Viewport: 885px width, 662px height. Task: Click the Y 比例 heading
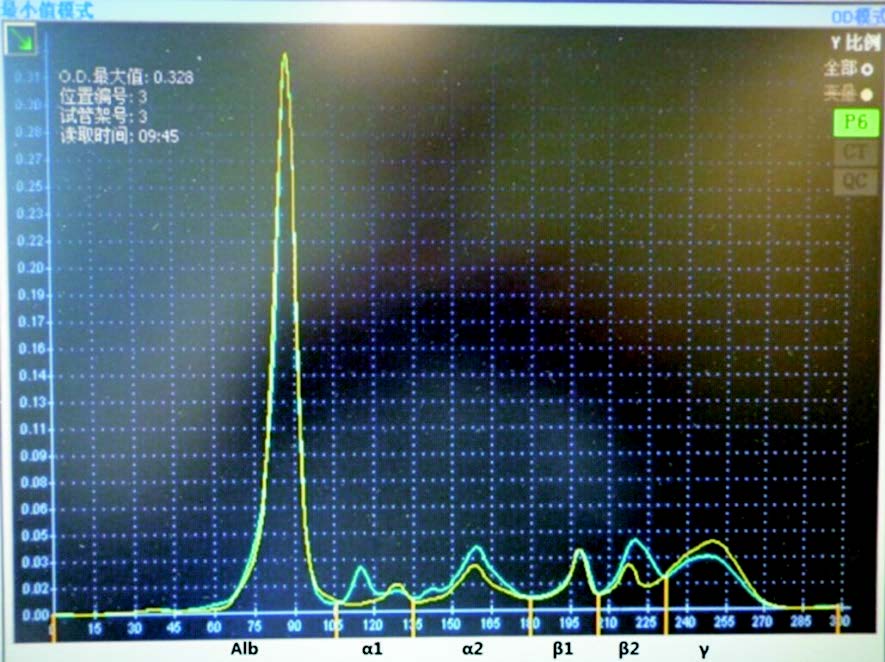[x=855, y=42]
